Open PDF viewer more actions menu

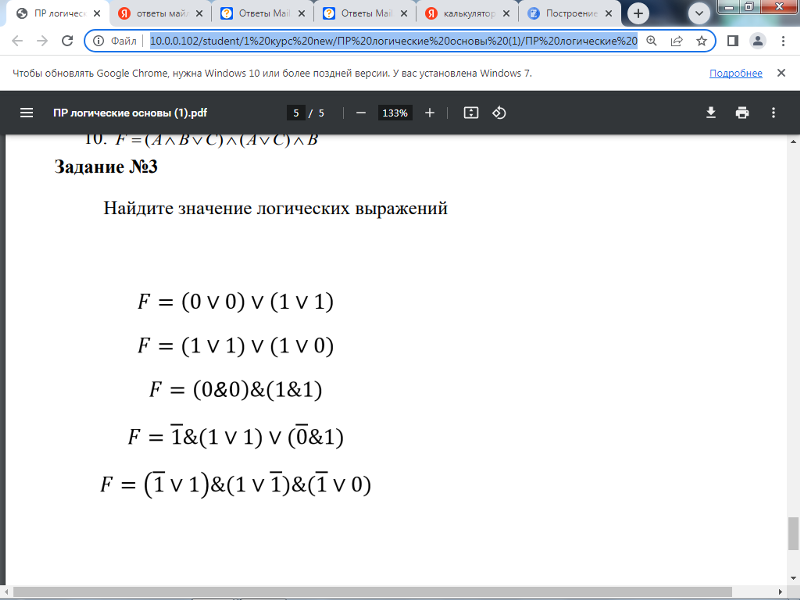click(x=772, y=113)
